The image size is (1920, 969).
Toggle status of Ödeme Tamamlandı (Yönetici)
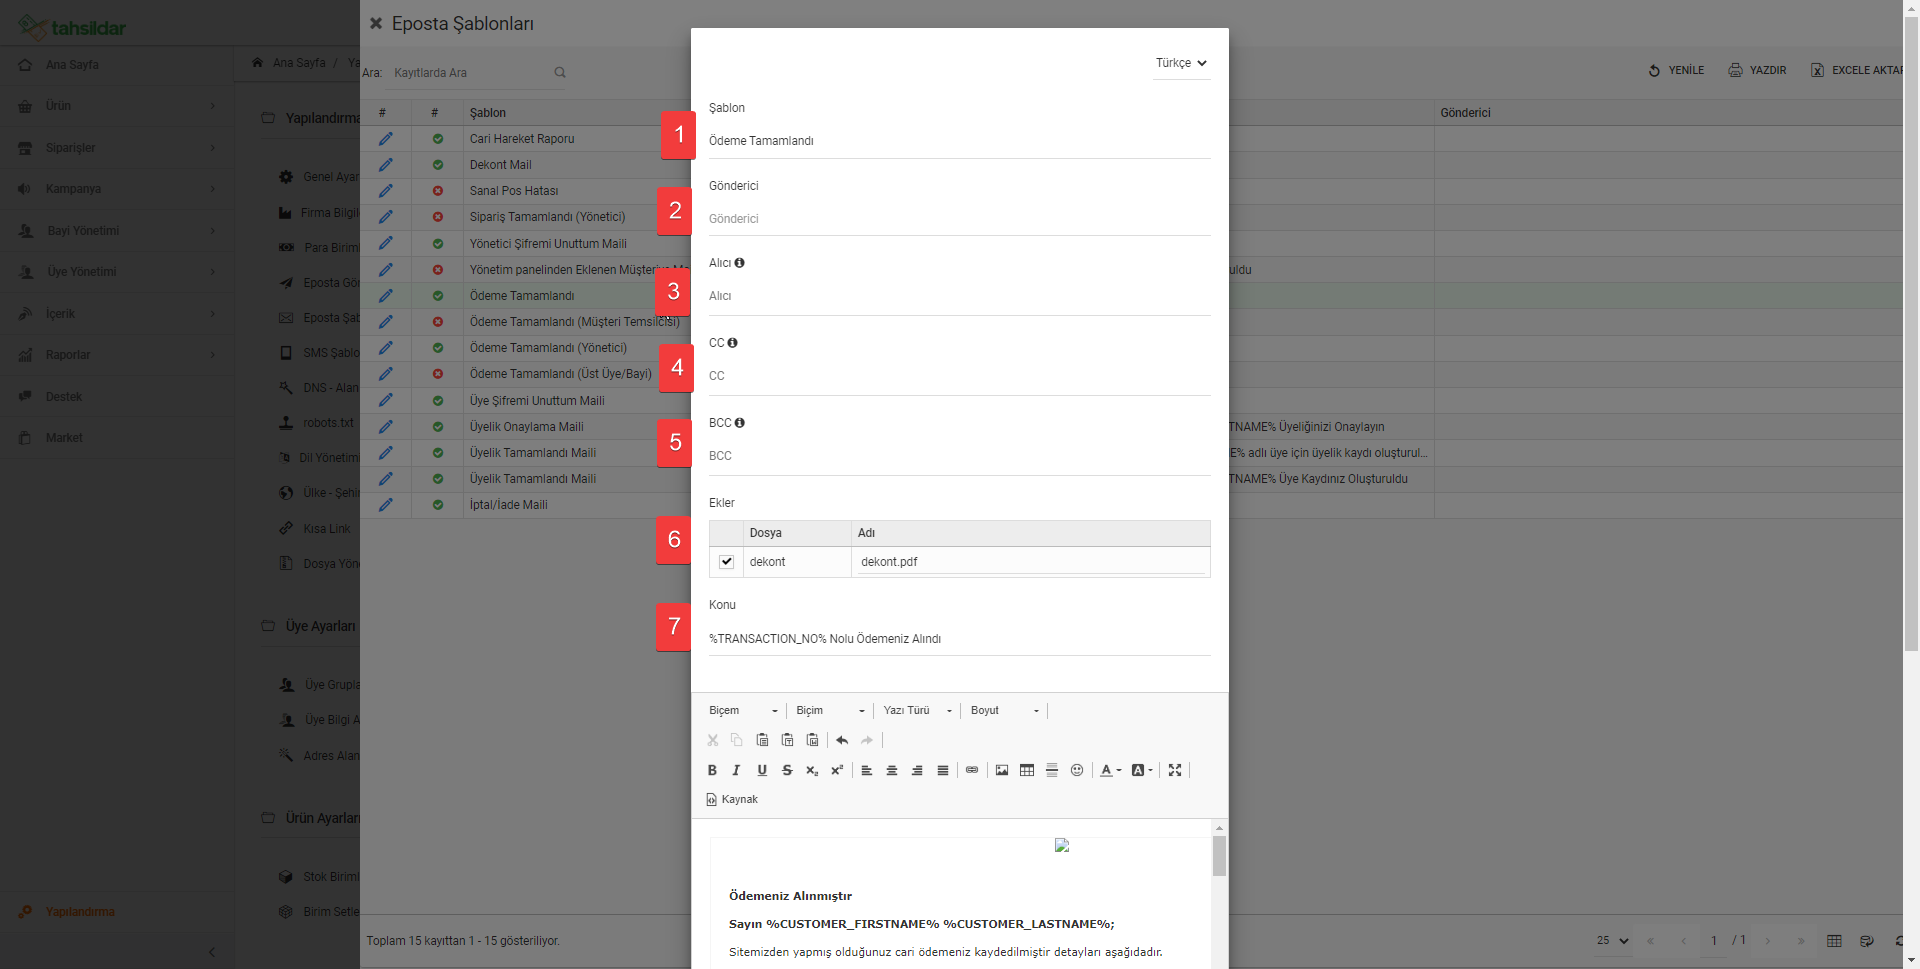click(x=438, y=348)
